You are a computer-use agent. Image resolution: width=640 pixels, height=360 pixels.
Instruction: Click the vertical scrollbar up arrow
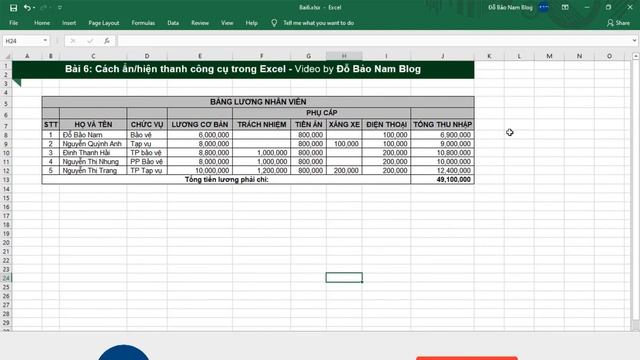pos(636,56)
